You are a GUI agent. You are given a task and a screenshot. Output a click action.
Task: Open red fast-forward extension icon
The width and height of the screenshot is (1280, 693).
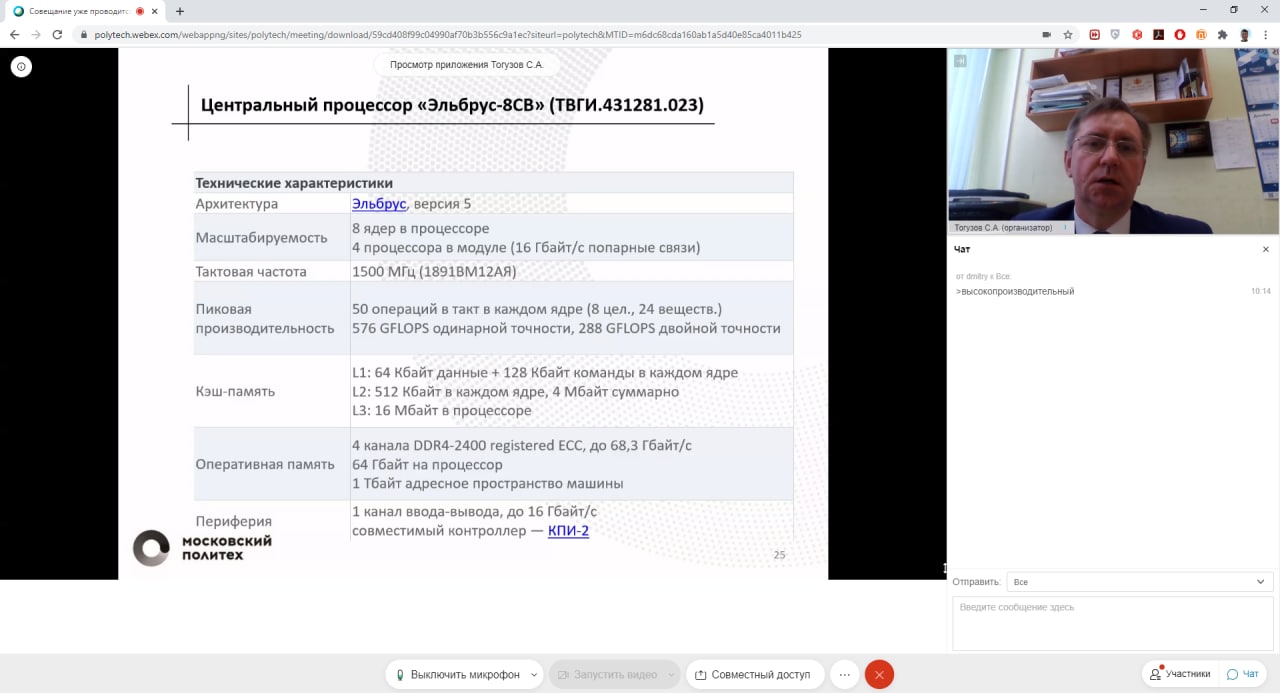(x=1095, y=34)
